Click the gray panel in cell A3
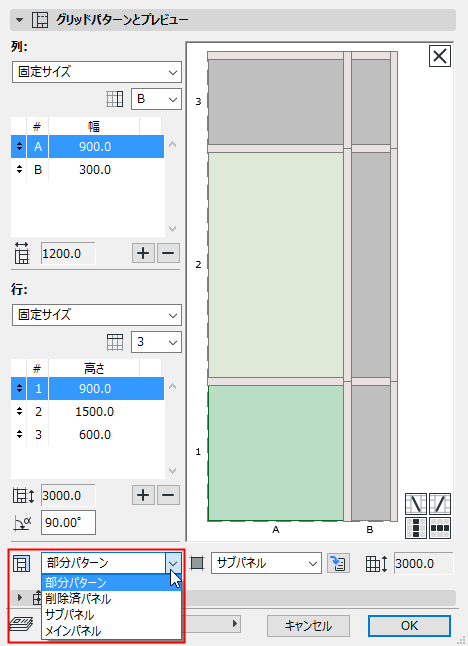Image resolution: width=468 pixels, height=646 pixels. (x=276, y=102)
